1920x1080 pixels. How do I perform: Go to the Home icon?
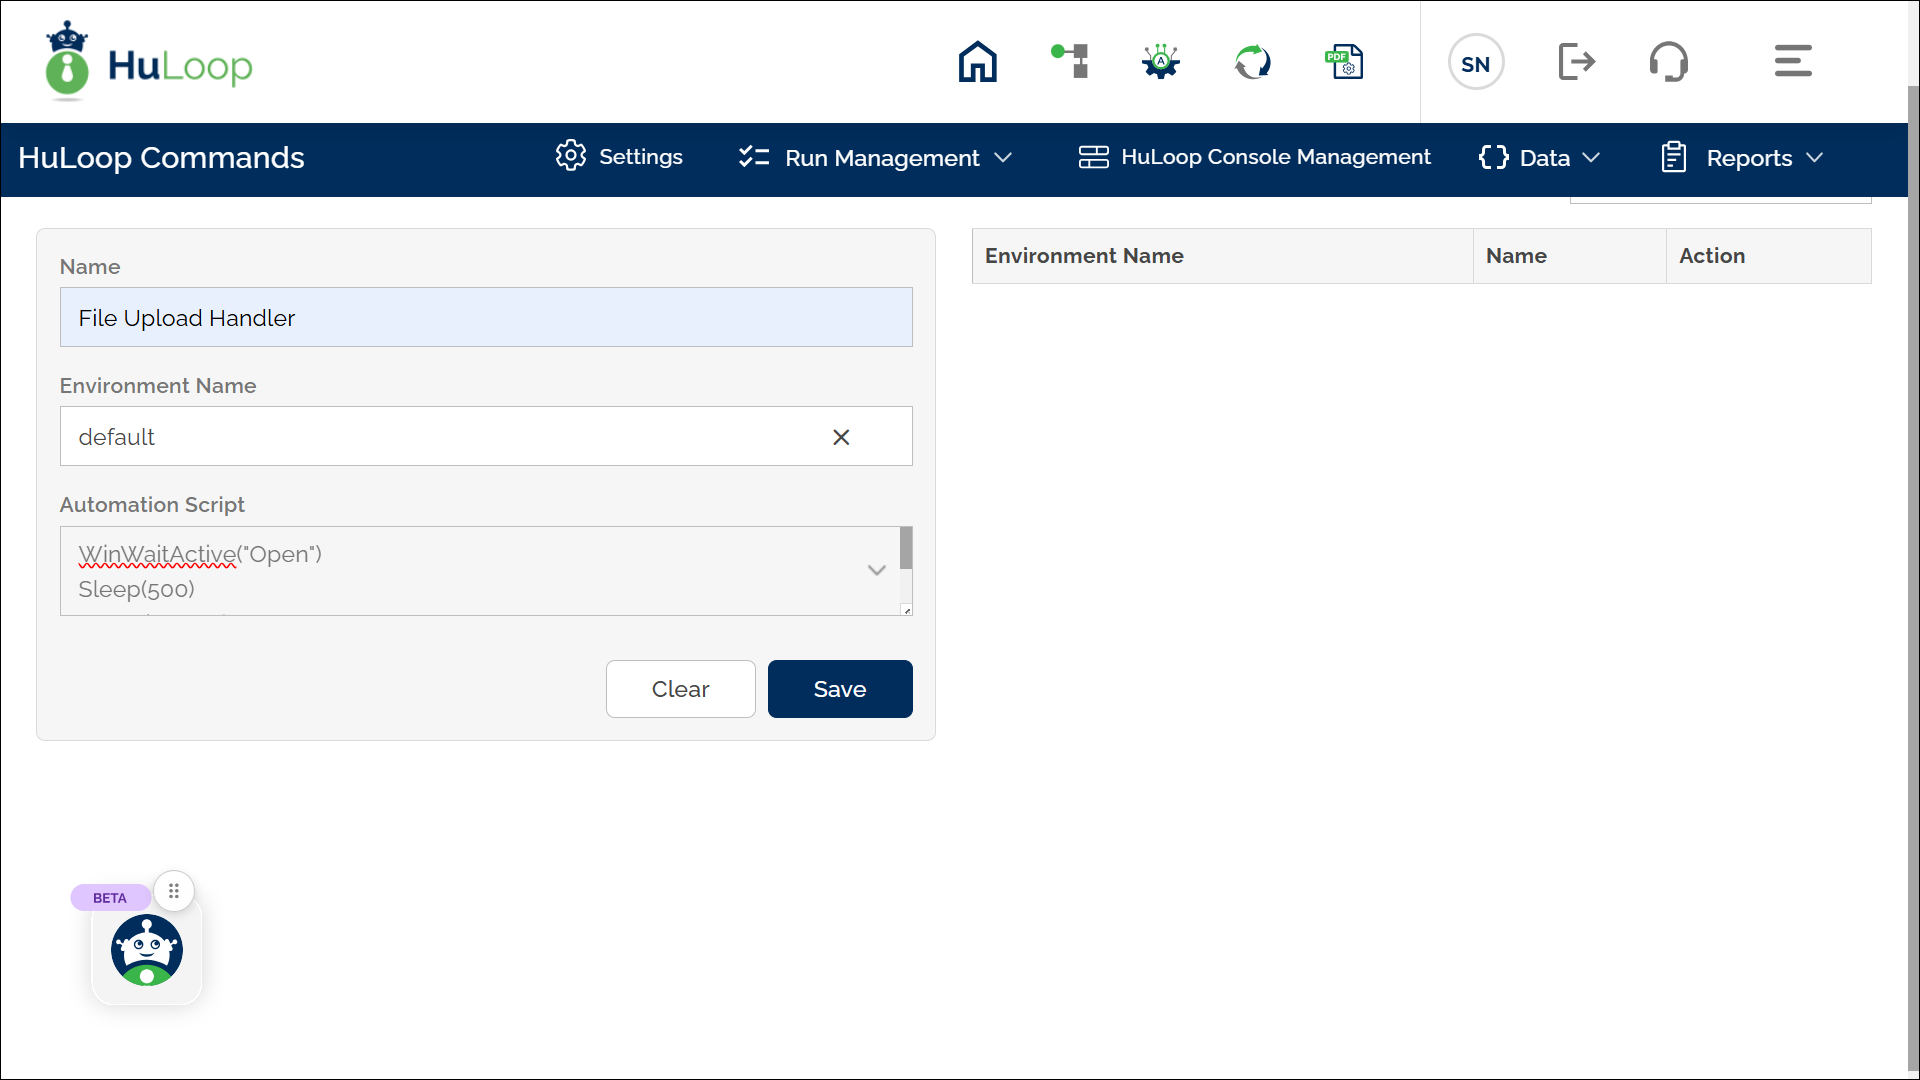pyautogui.click(x=977, y=62)
